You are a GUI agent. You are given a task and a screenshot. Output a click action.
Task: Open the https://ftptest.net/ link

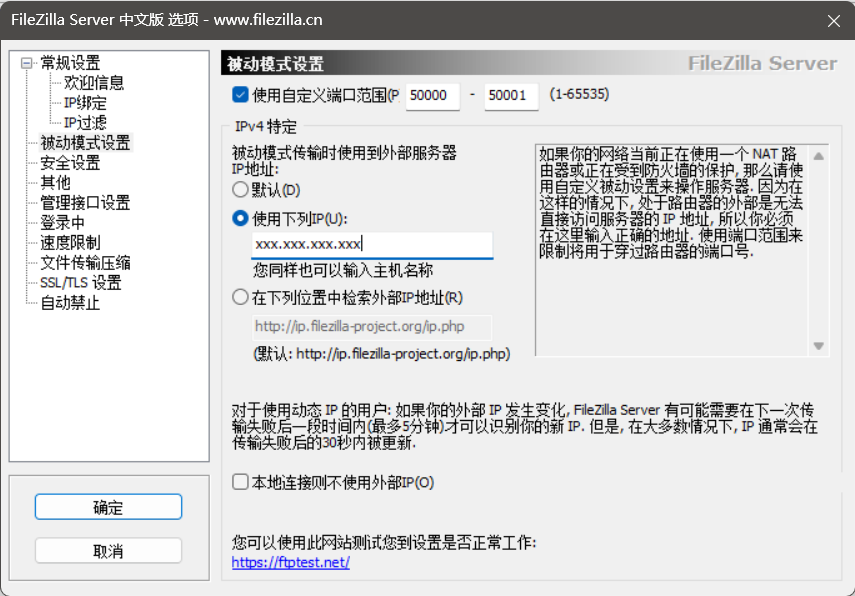coord(290,562)
